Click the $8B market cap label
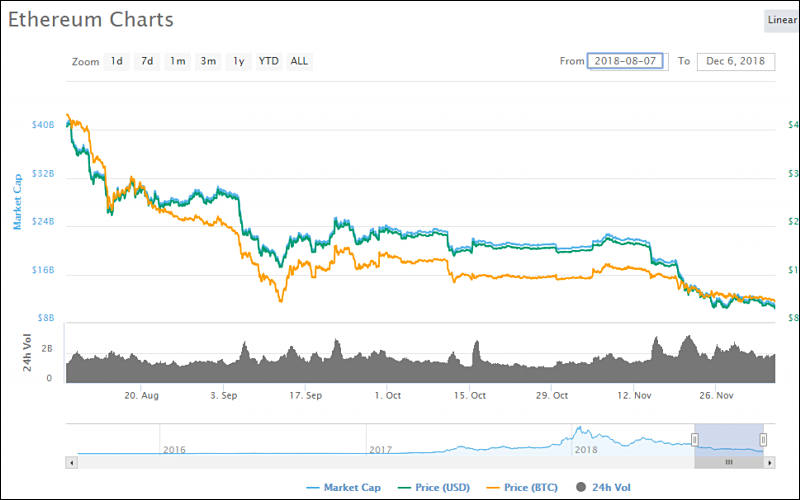The image size is (800, 500). 45,318
